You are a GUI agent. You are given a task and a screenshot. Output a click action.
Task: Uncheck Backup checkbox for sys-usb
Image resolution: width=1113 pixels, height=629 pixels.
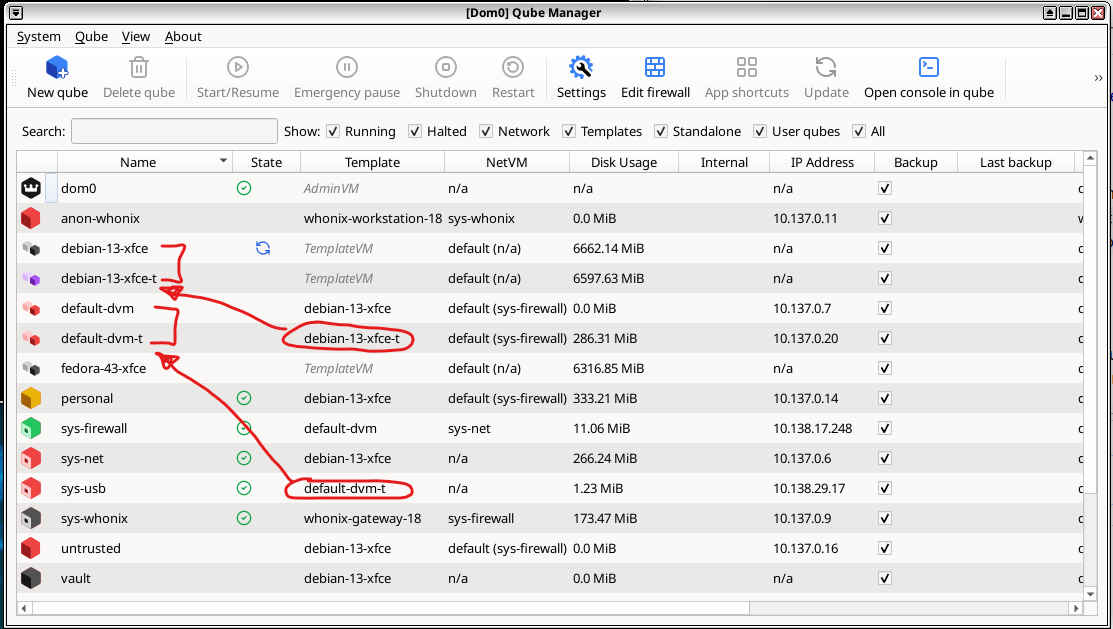click(x=884, y=488)
